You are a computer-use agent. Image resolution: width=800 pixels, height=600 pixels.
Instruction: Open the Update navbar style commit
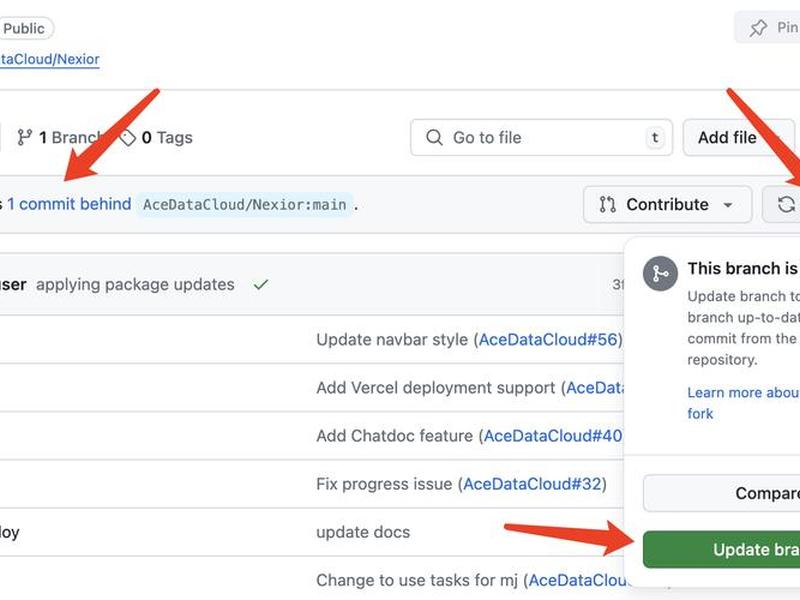(392, 339)
